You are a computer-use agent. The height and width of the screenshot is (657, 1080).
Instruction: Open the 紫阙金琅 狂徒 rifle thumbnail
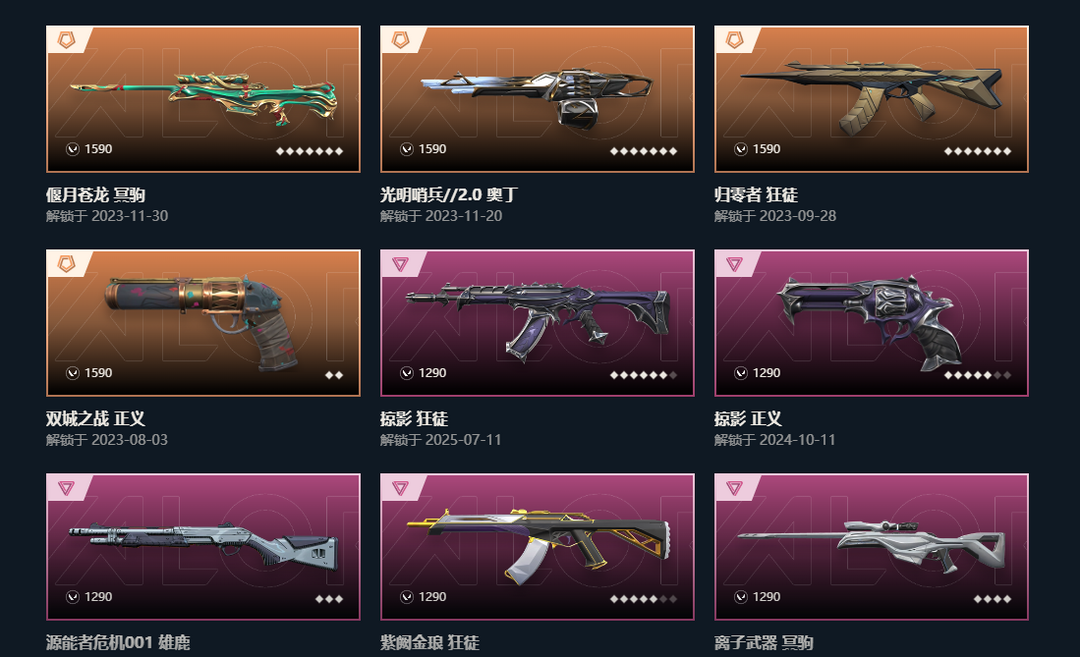(537, 546)
